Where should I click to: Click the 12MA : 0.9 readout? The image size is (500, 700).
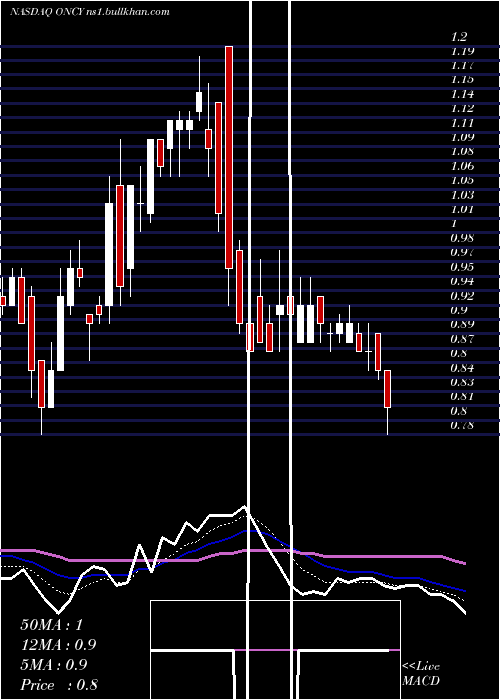click(x=58, y=645)
